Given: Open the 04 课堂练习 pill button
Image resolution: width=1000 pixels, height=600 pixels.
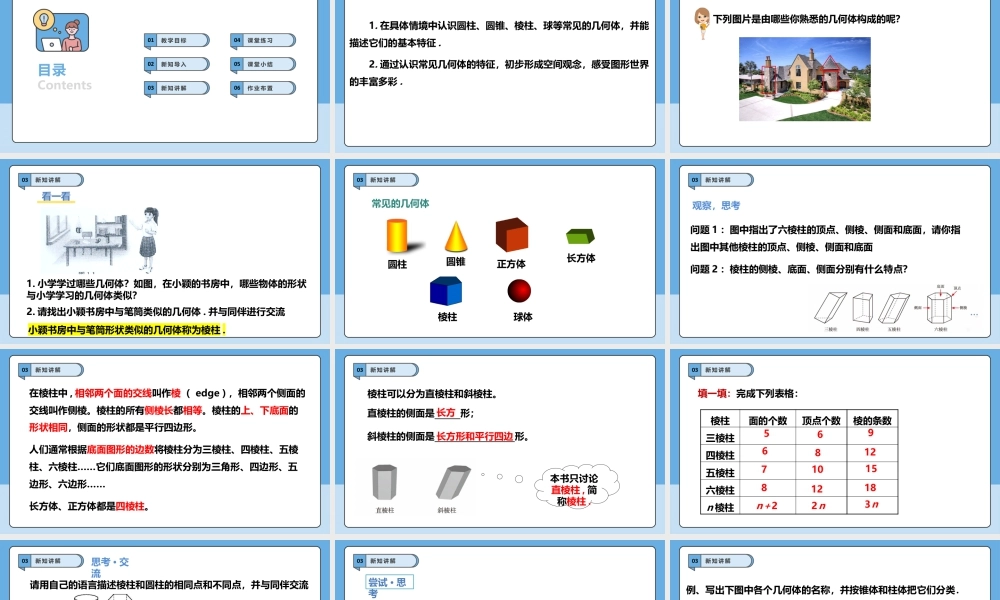Looking at the screenshot, I should click(x=262, y=40).
